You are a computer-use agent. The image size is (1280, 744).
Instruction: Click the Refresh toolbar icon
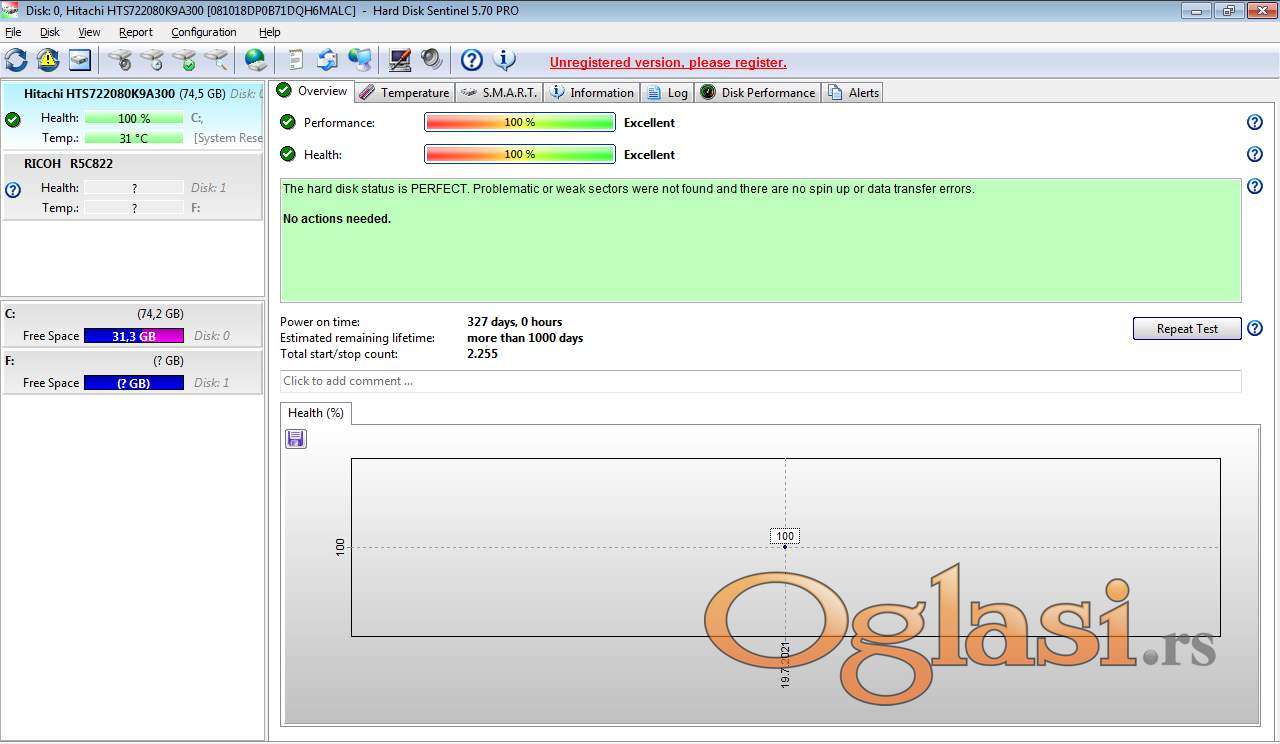[16, 60]
